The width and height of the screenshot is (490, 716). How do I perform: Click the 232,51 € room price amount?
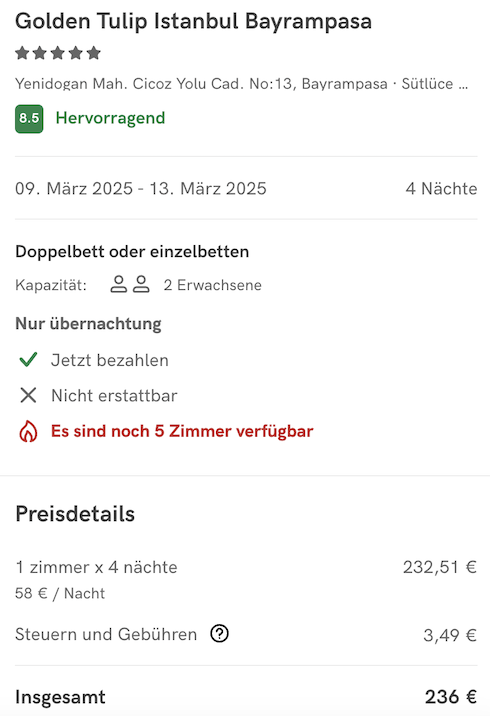coord(440,567)
